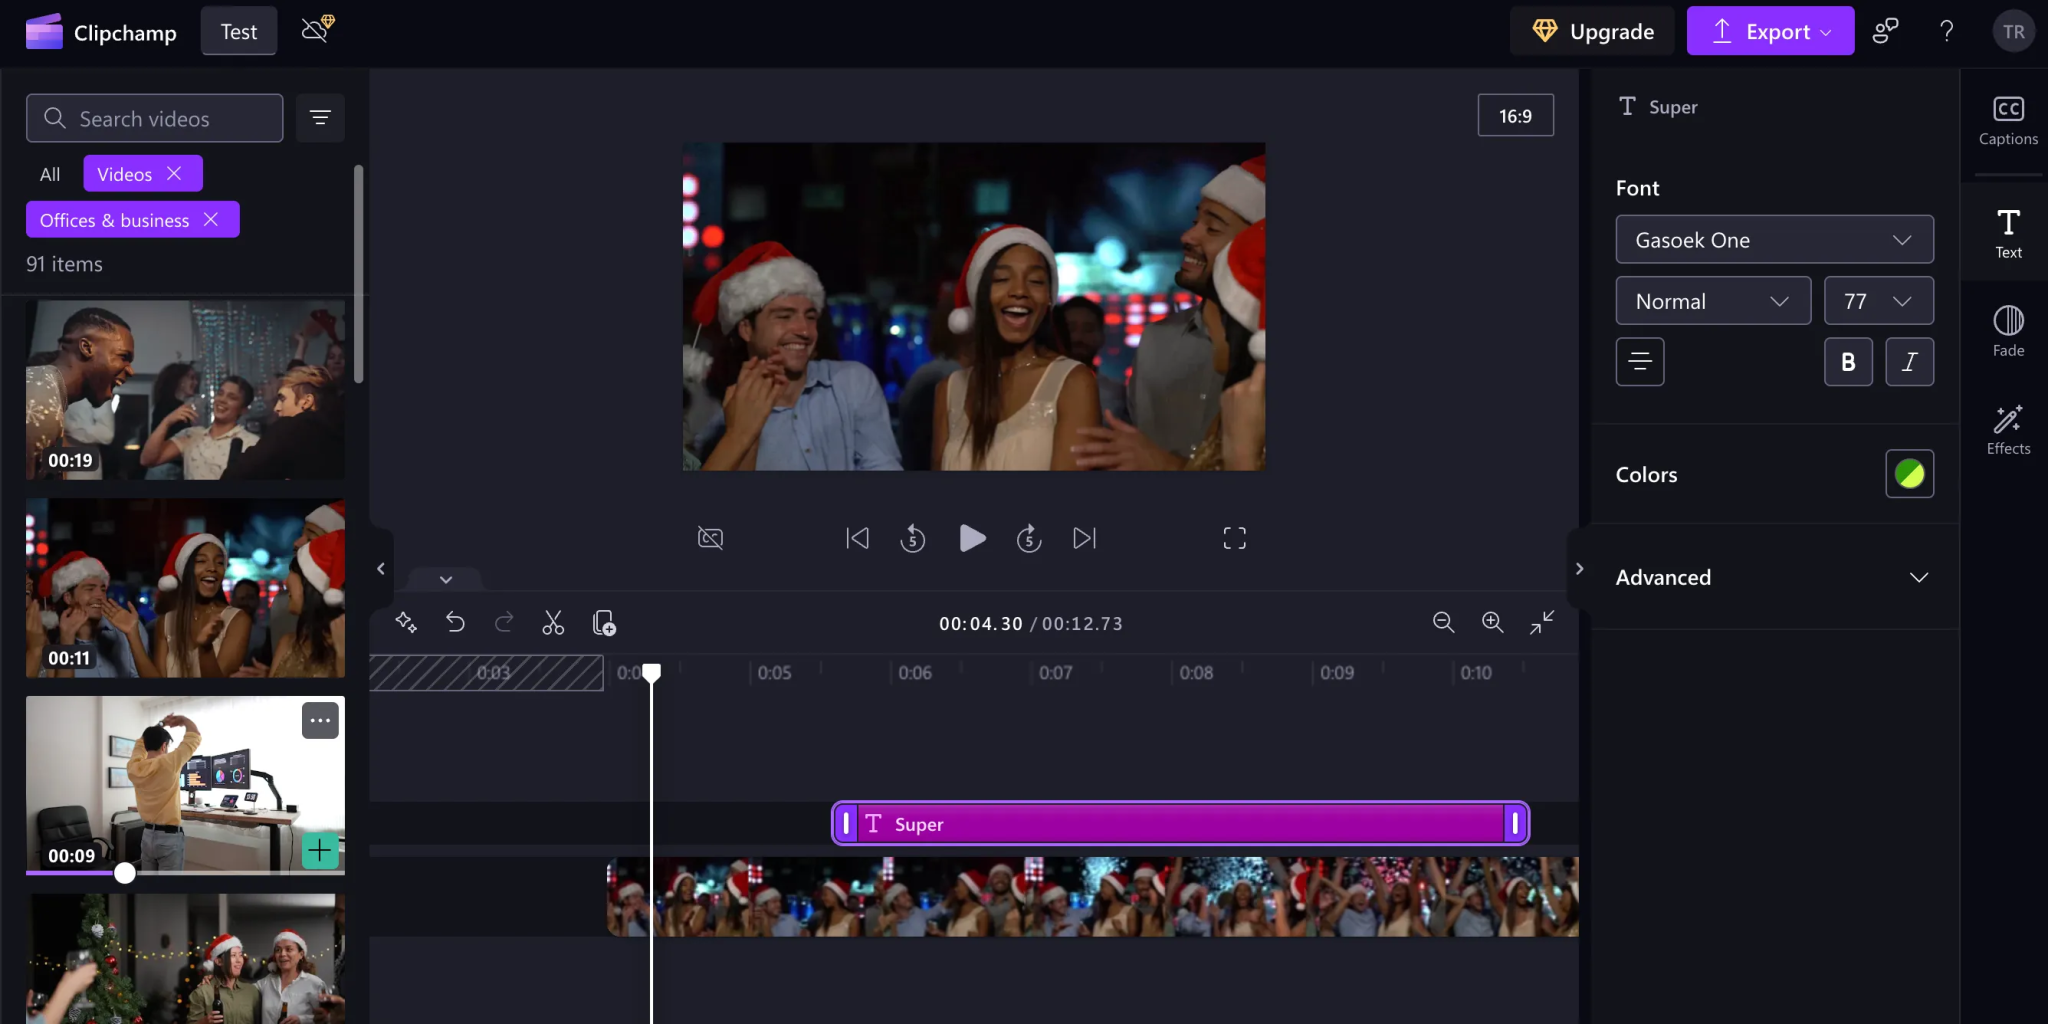Open the text color swatch

[x=1911, y=474]
